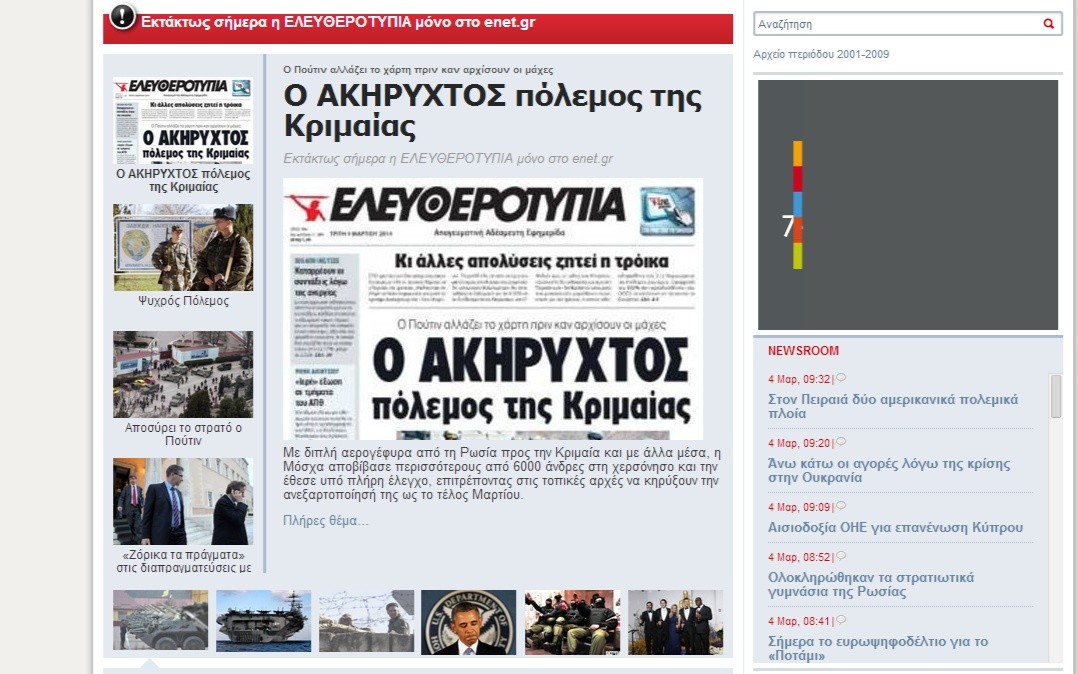Open the Obama thumbnail in the bottom strip
The width and height of the screenshot is (1078, 674).
pos(469,622)
